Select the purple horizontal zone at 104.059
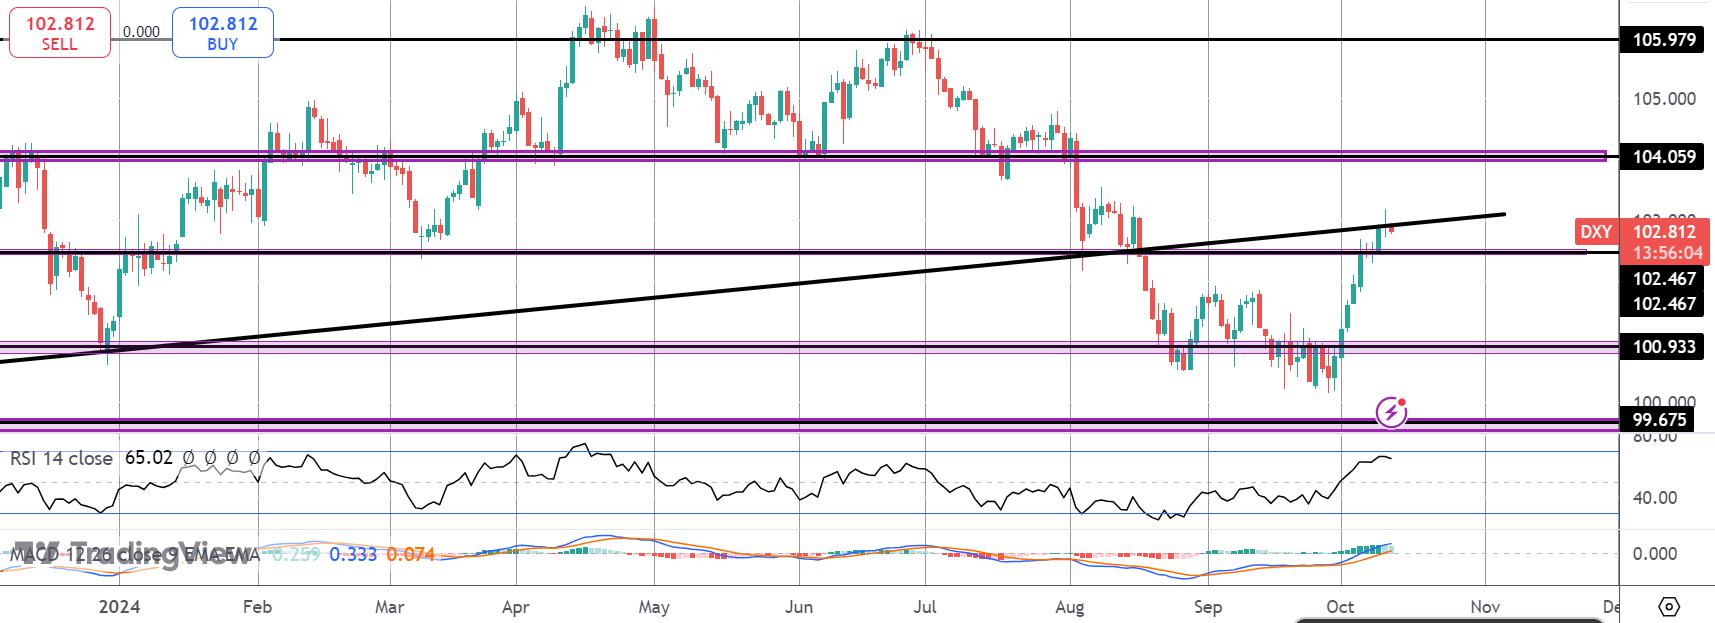 point(803,156)
